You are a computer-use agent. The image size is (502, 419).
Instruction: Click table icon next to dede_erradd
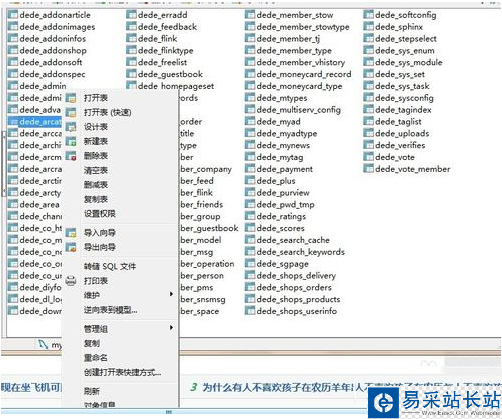click(x=131, y=15)
